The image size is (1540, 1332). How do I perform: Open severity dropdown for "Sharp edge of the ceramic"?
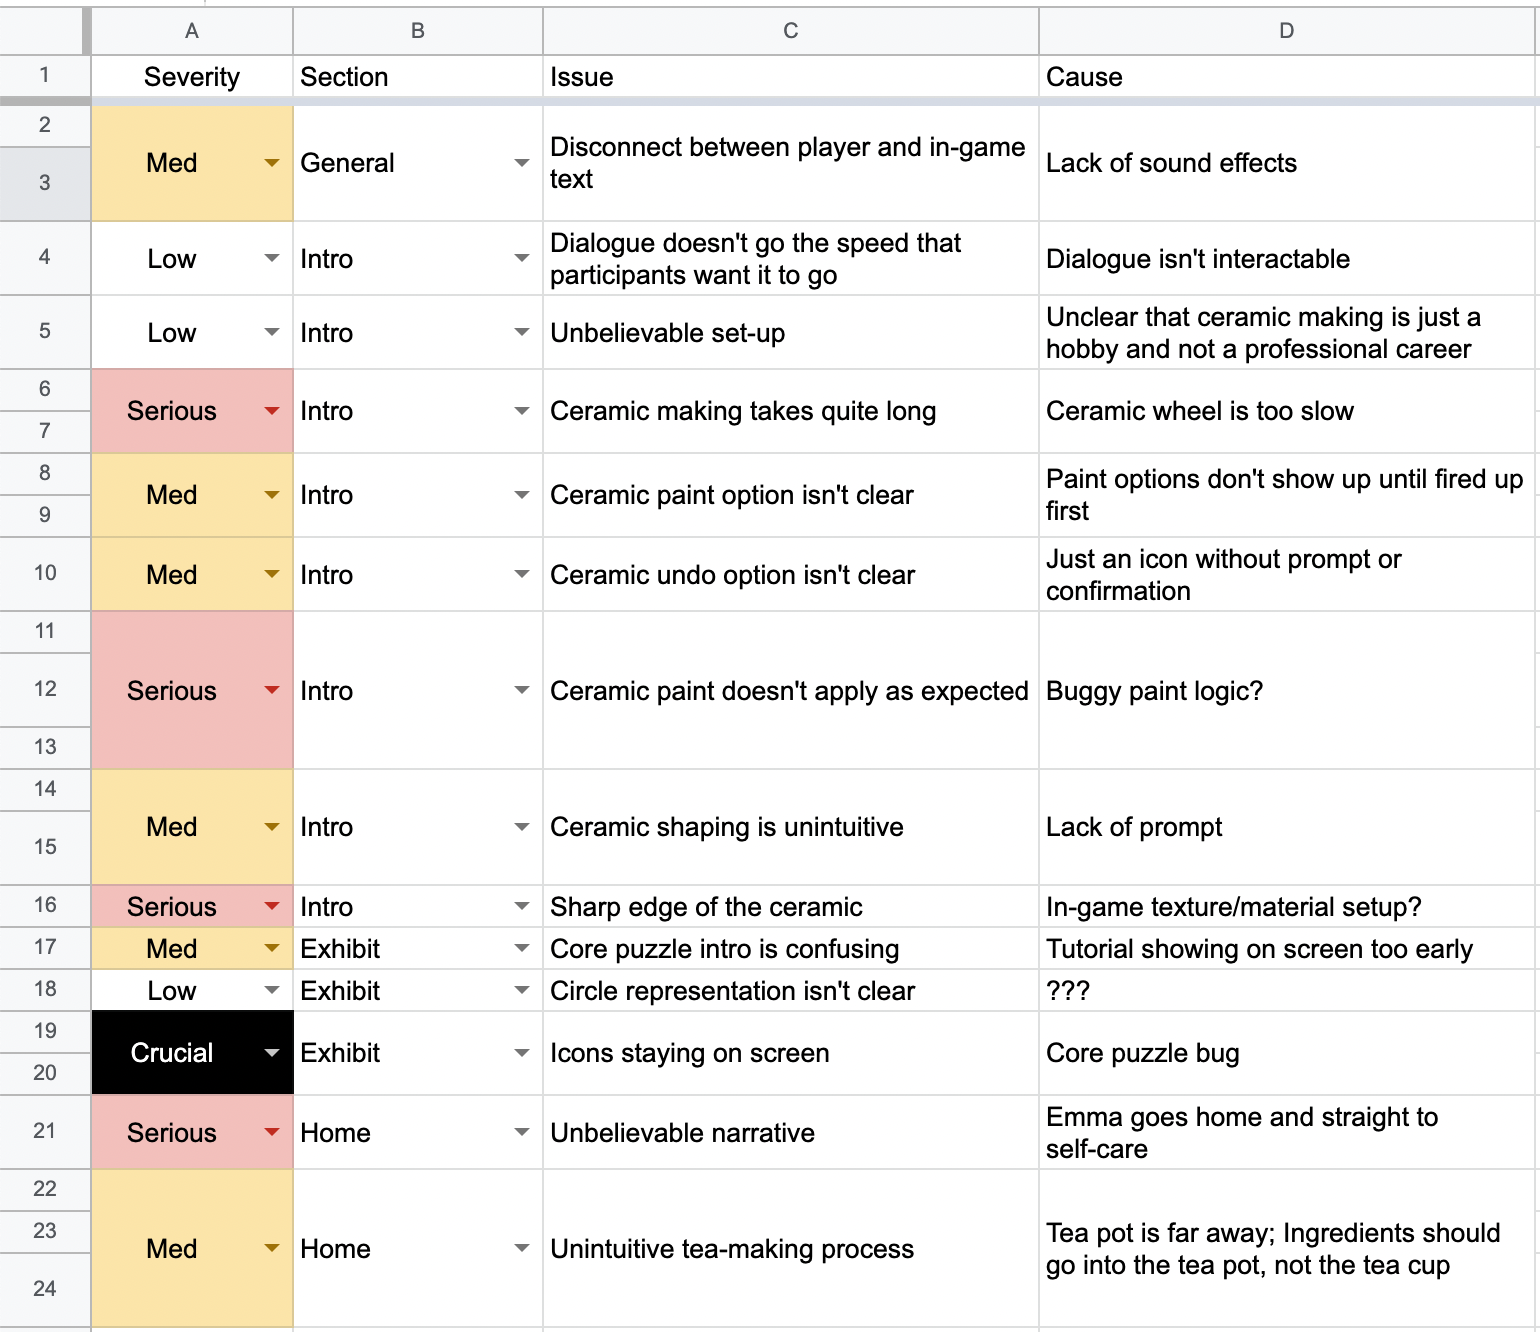[271, 907]
